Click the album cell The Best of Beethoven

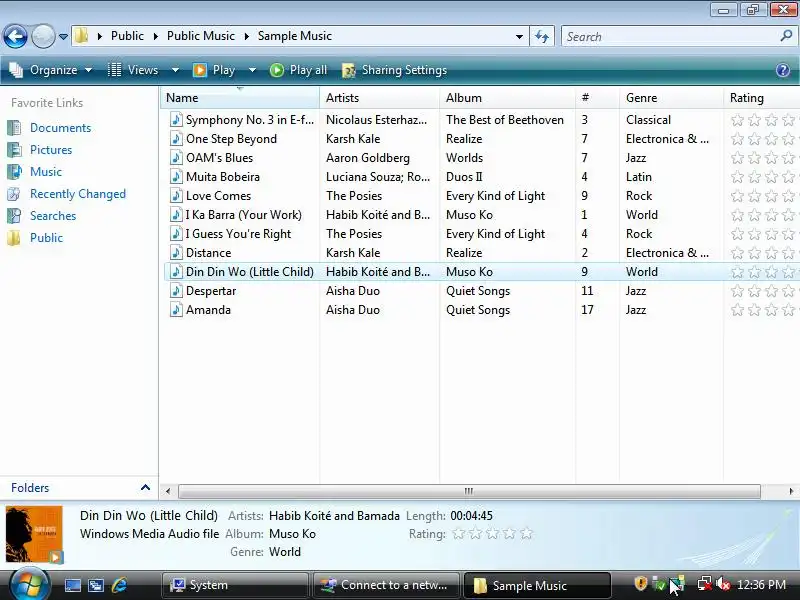[x=505, y=119]
